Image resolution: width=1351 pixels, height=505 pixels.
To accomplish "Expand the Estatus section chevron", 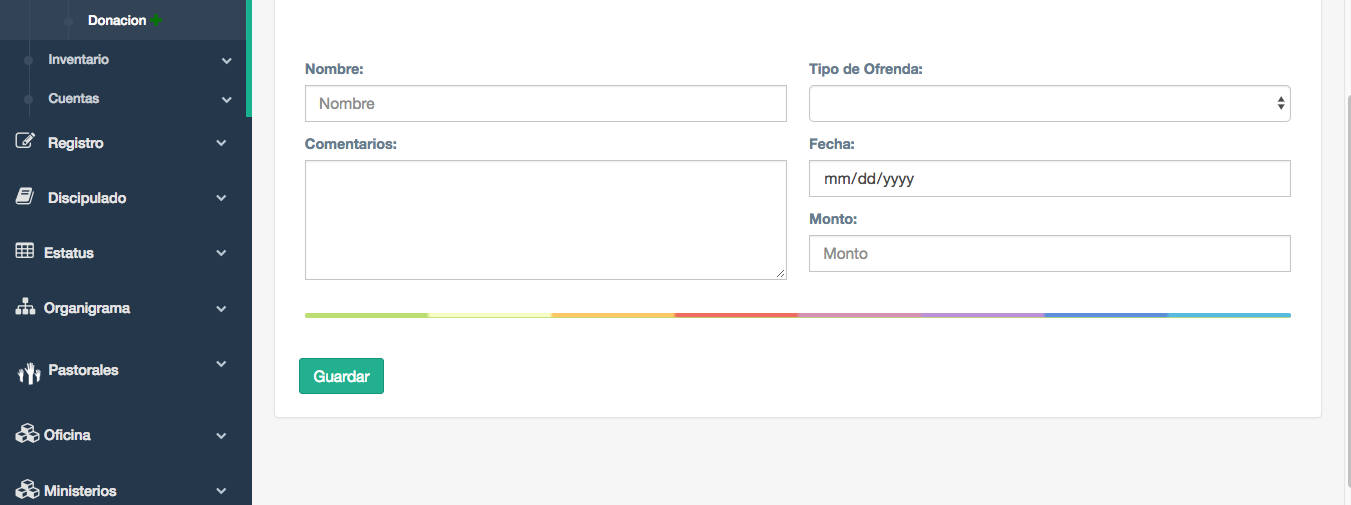I will tap(222, 253).
